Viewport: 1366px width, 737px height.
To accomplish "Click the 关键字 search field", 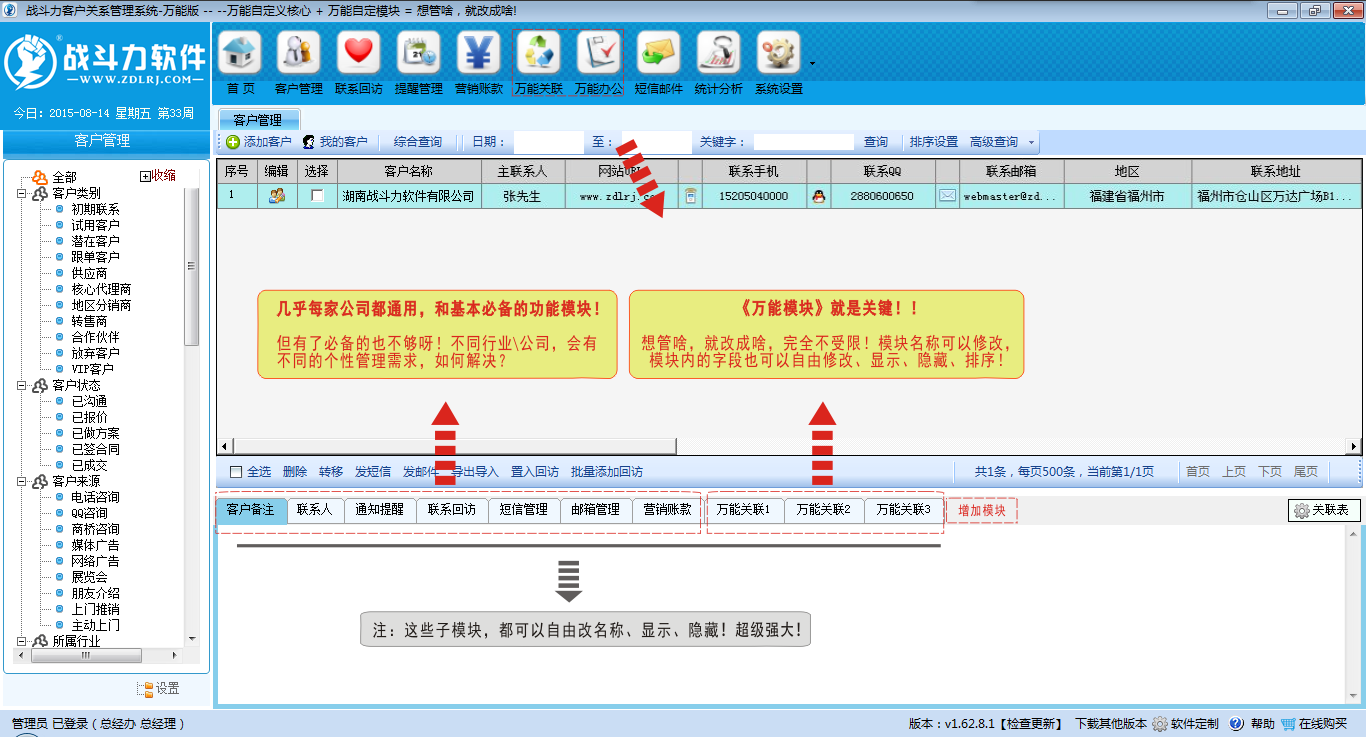I will tap(804, 142).
